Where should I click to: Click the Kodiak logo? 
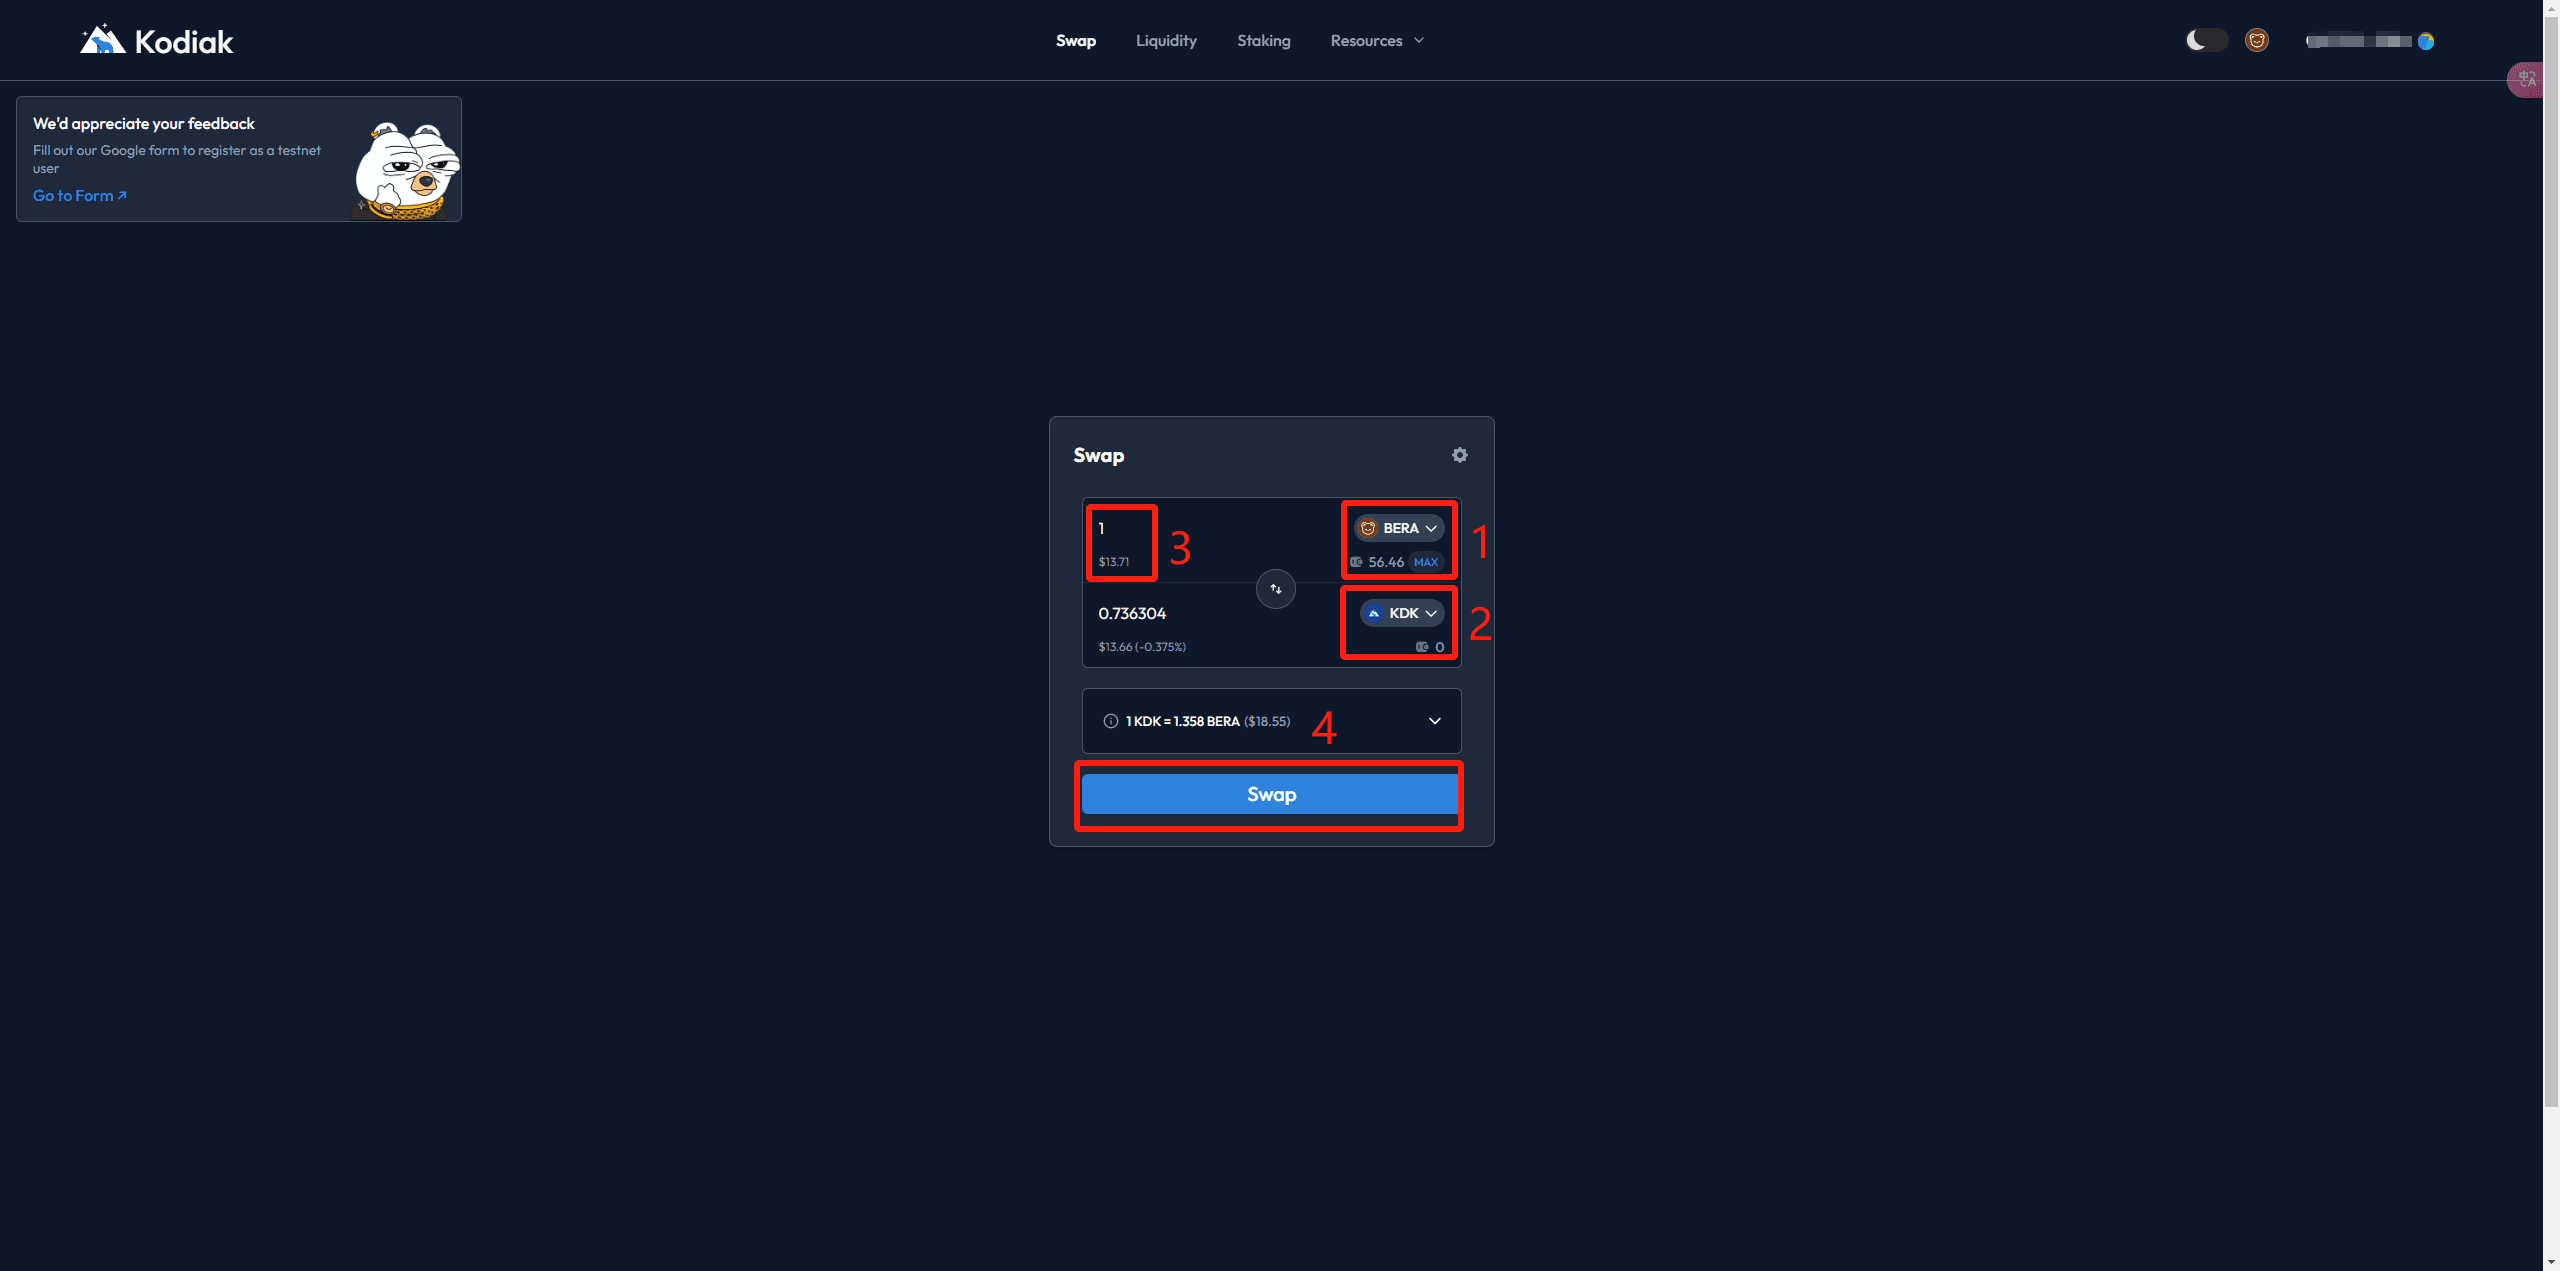pyautogui.click(x=157, y=41)
